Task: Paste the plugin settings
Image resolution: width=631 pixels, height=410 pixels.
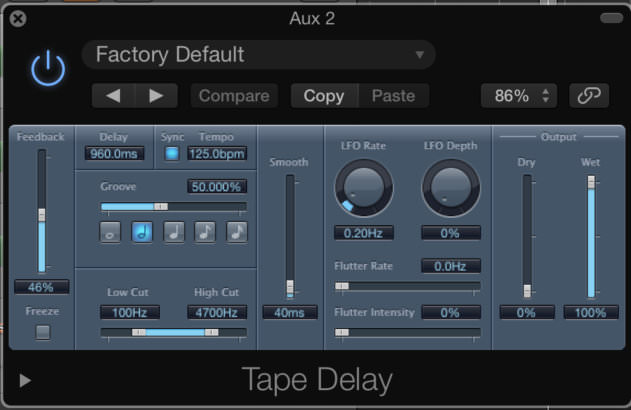Action: [393, 96]
